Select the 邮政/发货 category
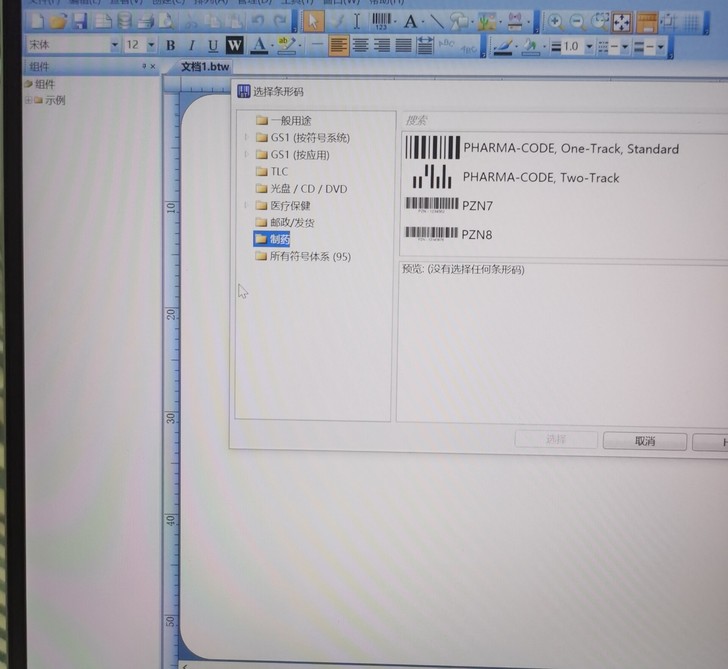 tap(291, 223)
